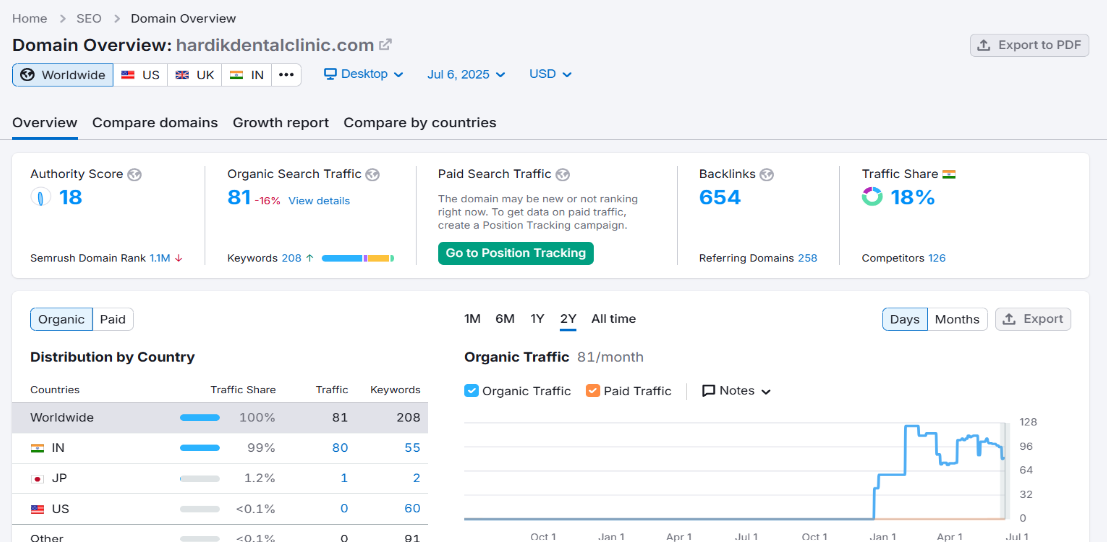
Task: Uncheck the Organic Traffic checkbox
Action: point(472,391)
